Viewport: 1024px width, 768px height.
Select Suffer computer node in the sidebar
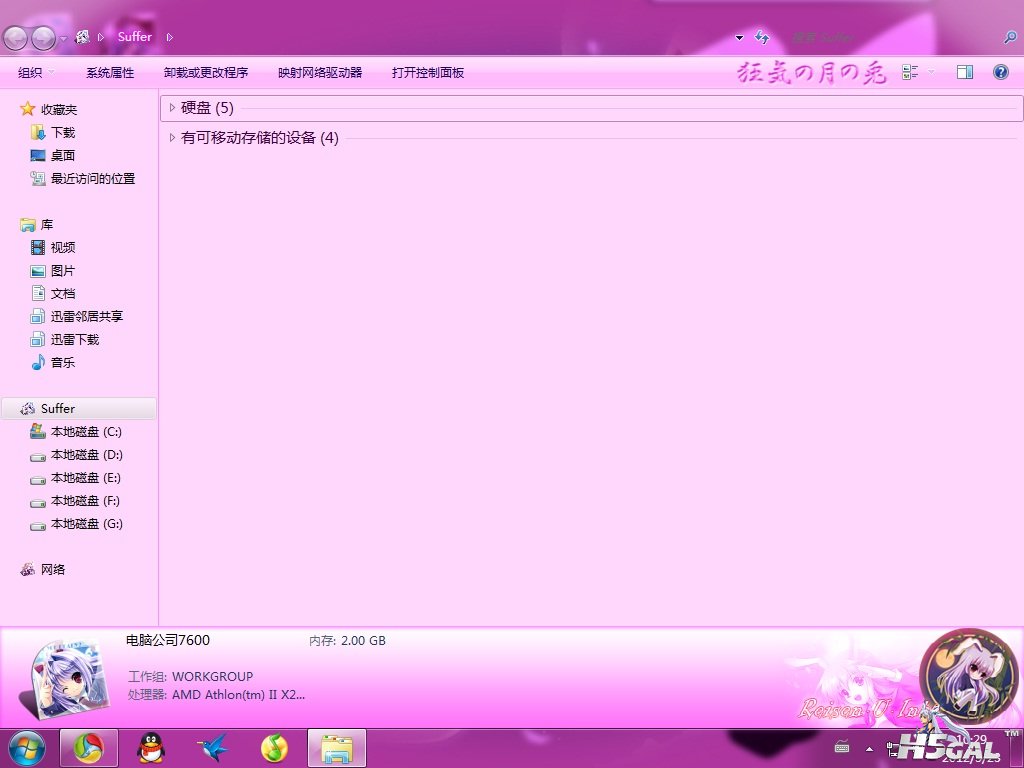79,409
